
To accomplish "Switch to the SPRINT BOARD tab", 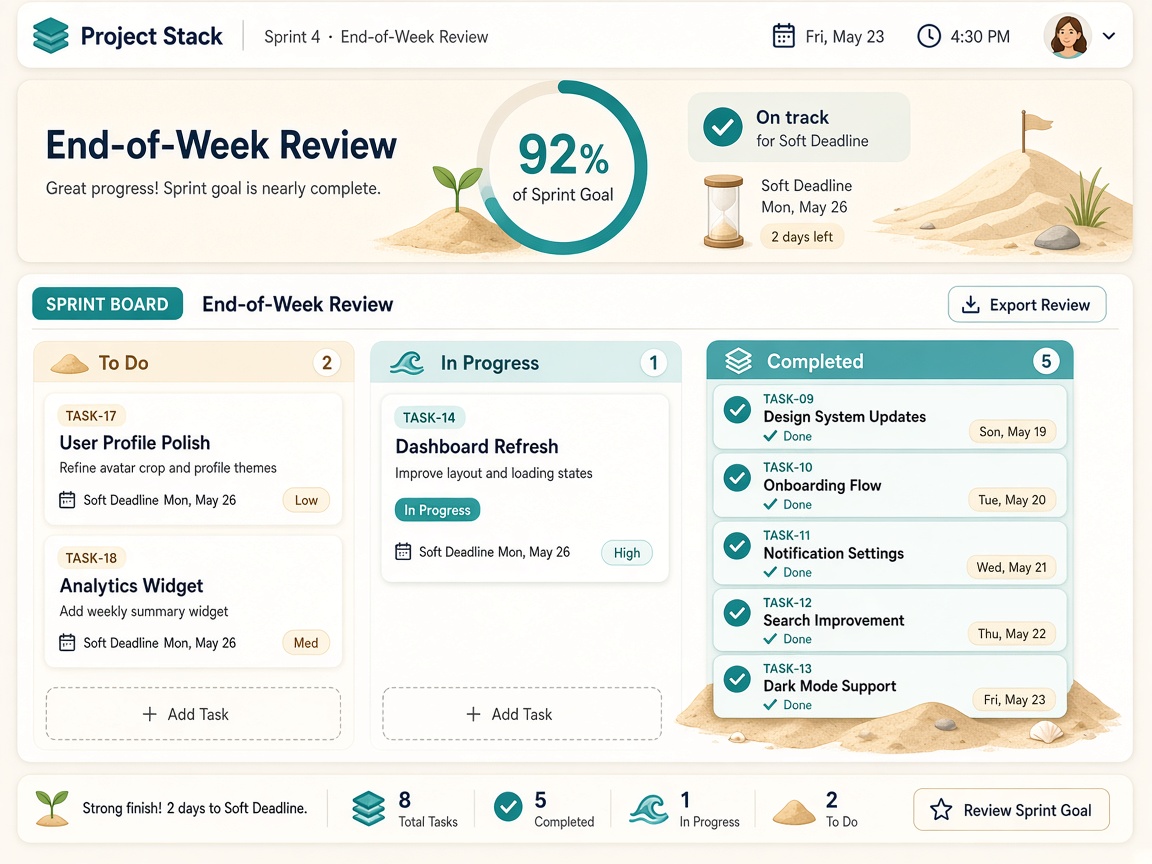I will (x=107, y=304).
